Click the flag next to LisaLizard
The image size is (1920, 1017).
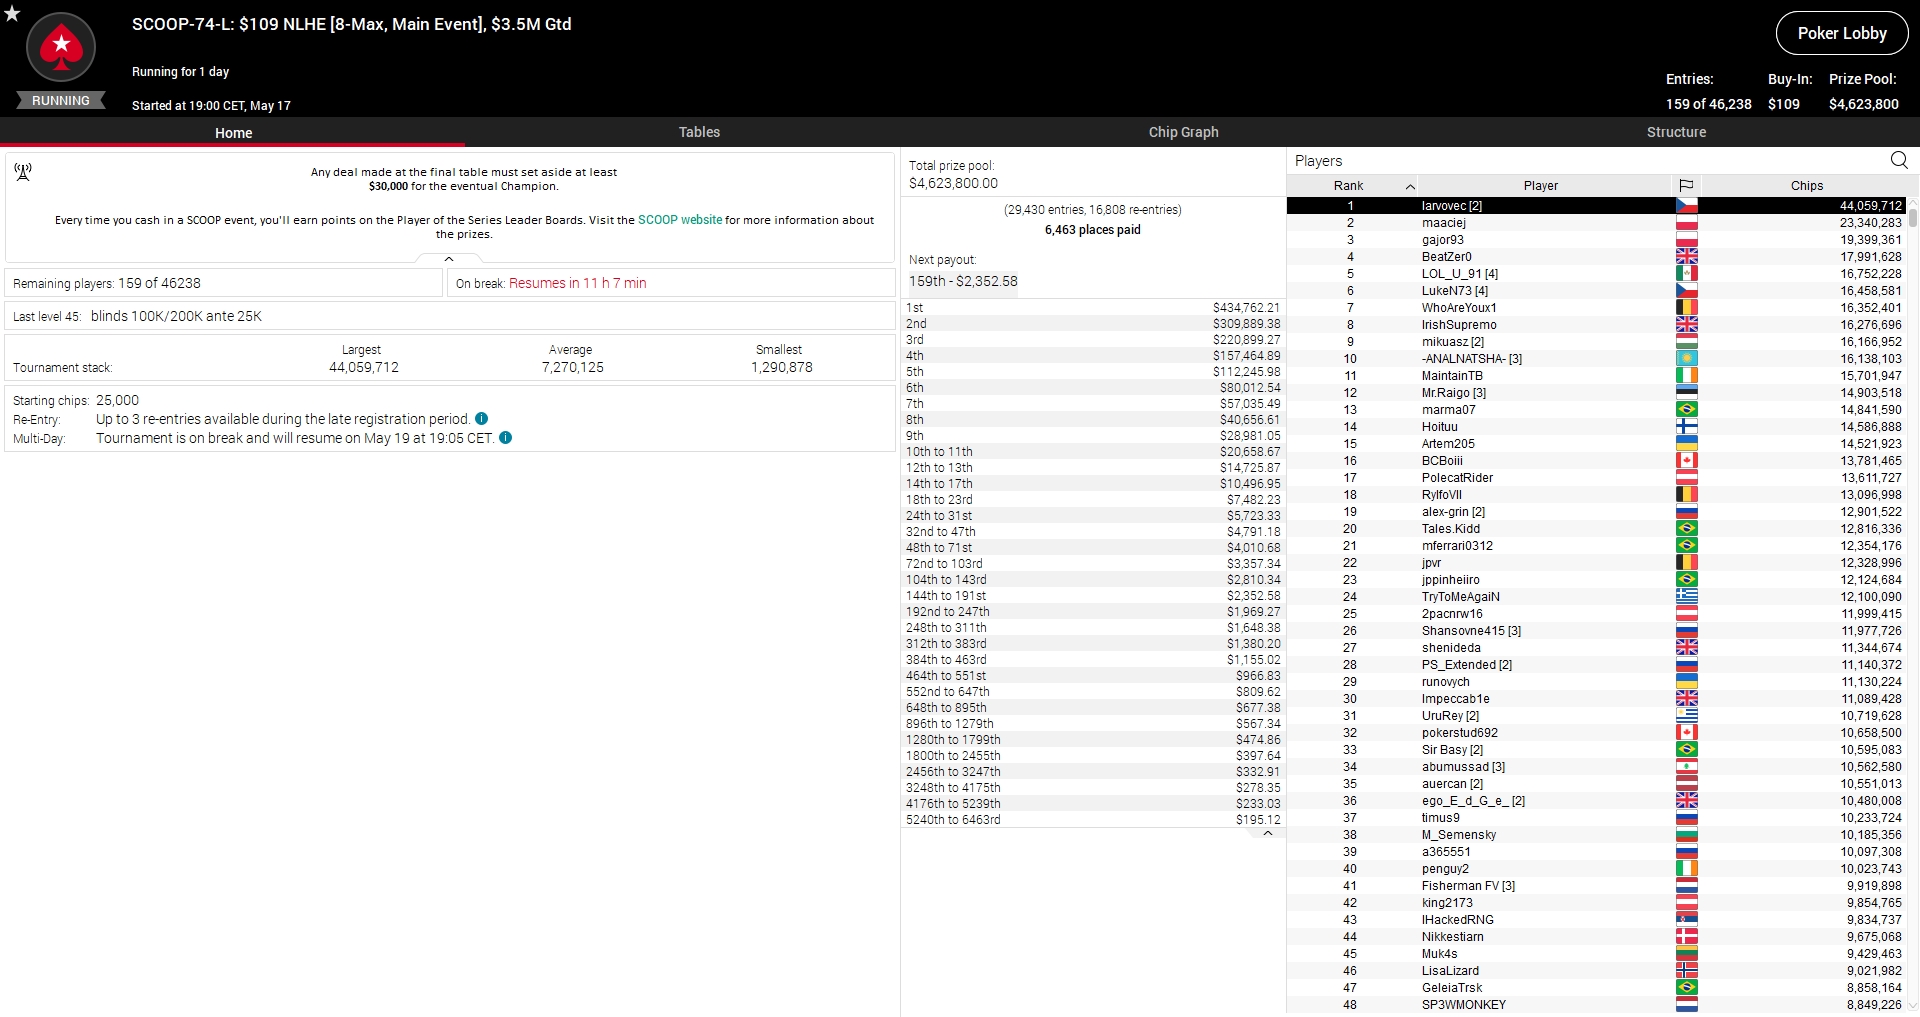[x=1687, y=971]
